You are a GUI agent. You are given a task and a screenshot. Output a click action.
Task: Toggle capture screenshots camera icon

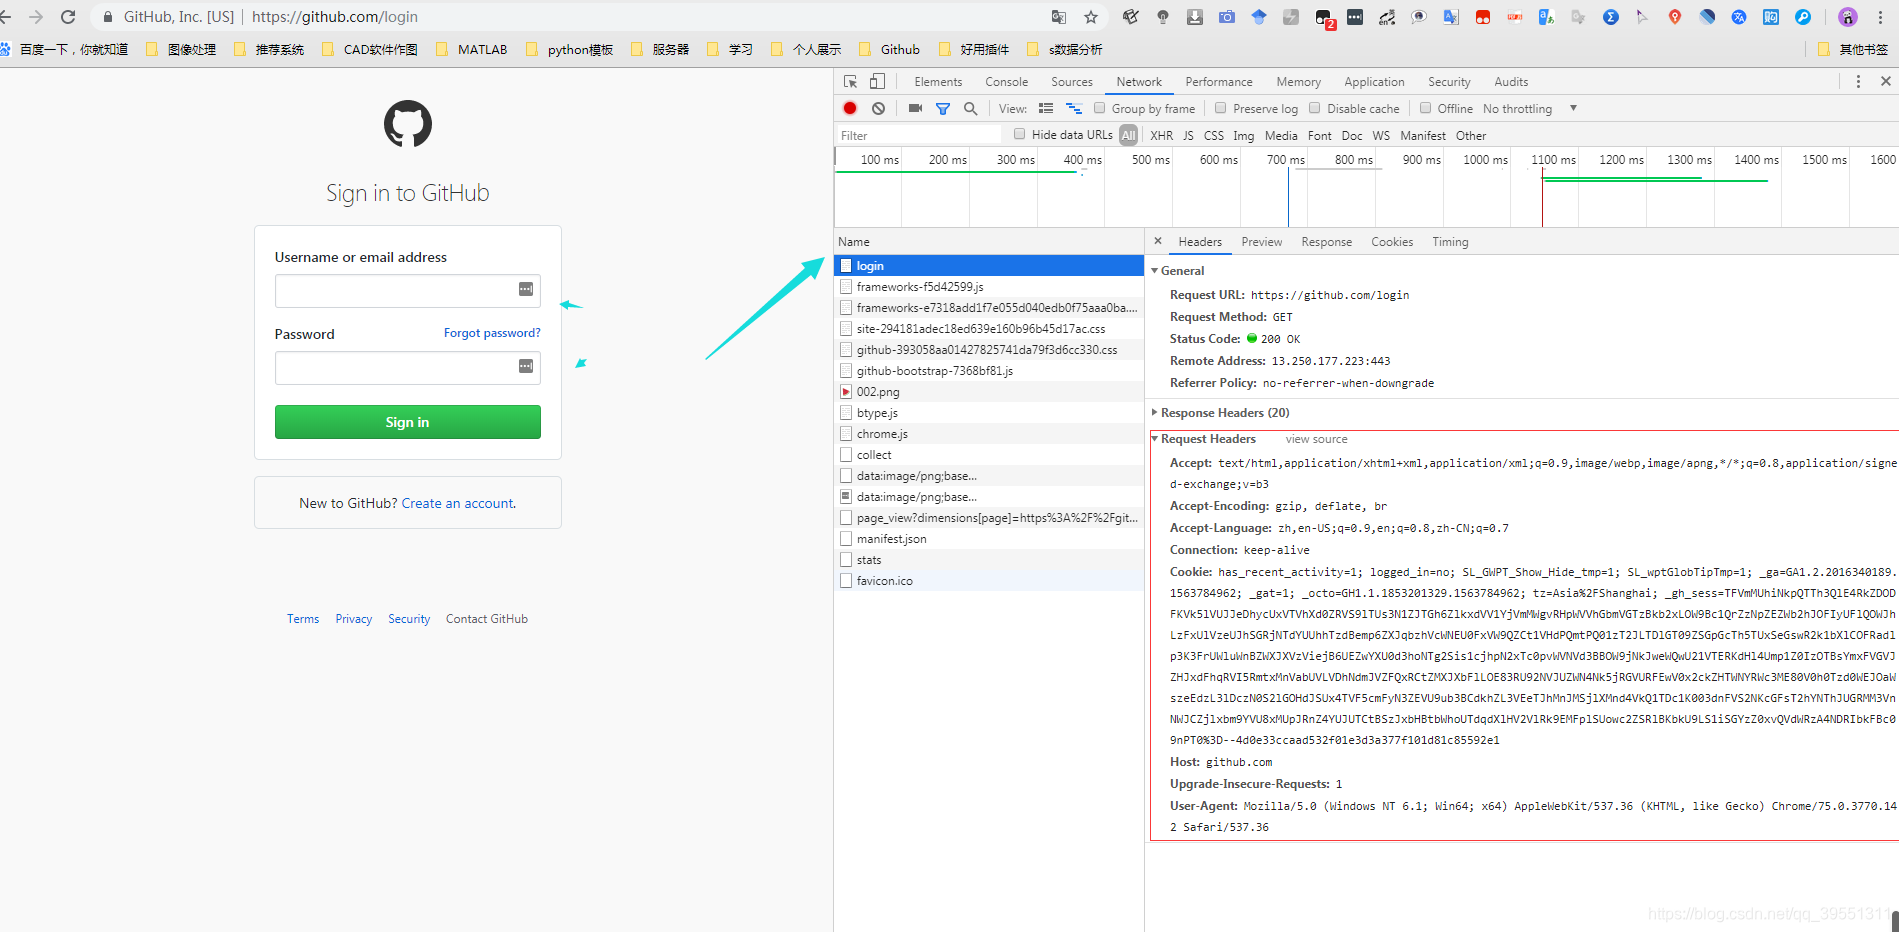915,108
